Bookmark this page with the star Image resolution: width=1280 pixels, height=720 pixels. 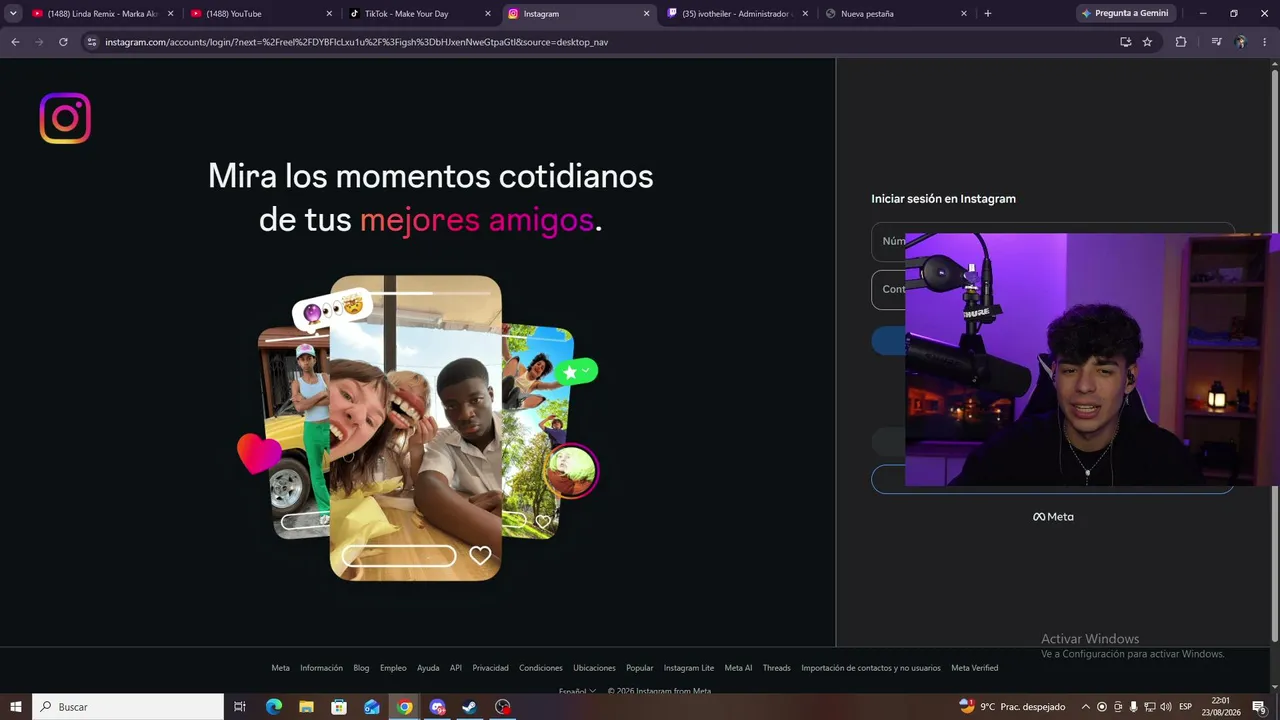[x=1147, y=42]
